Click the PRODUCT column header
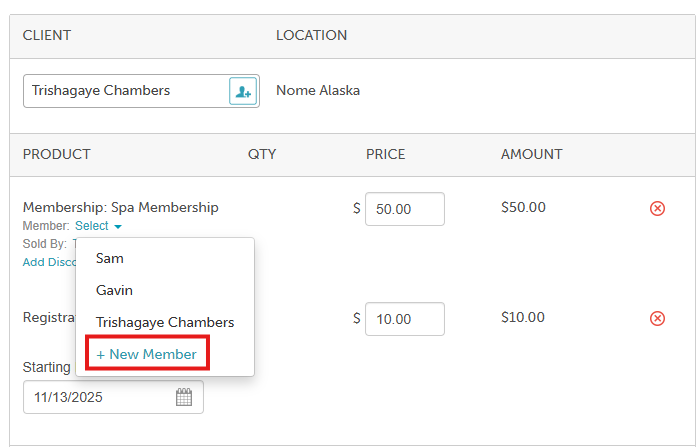699x447 pixels. 57,154
